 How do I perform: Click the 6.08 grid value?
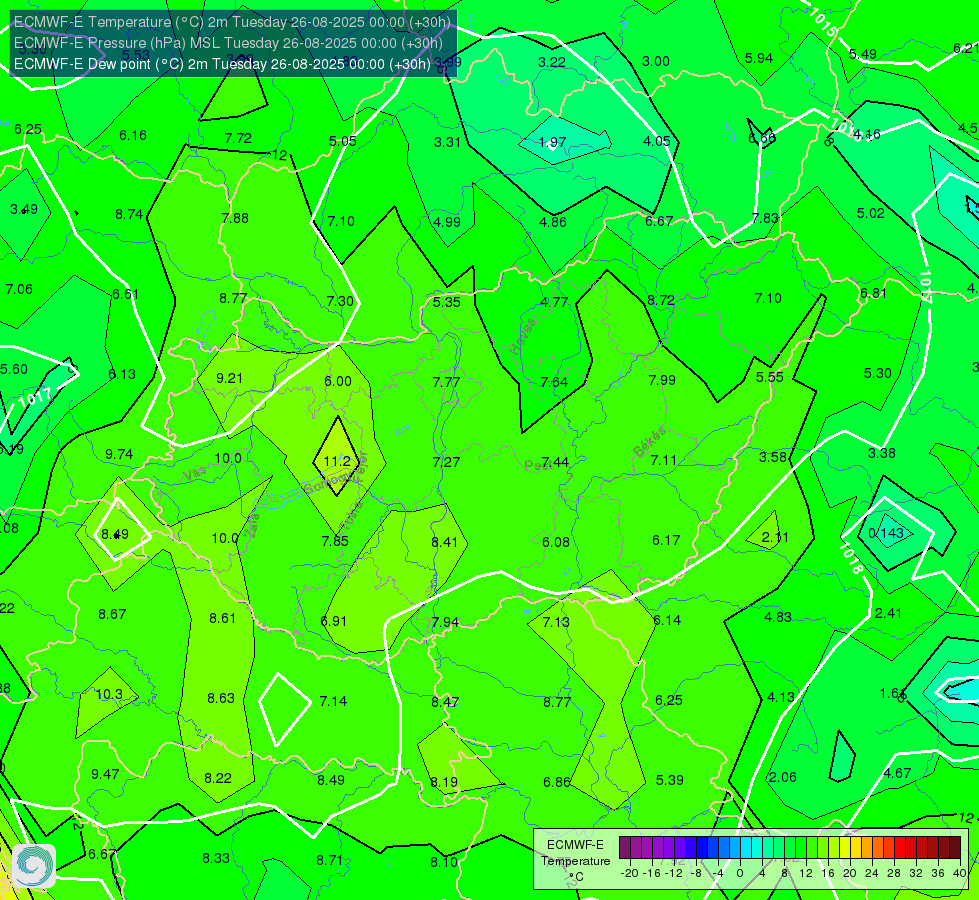(x=556, y=541)
